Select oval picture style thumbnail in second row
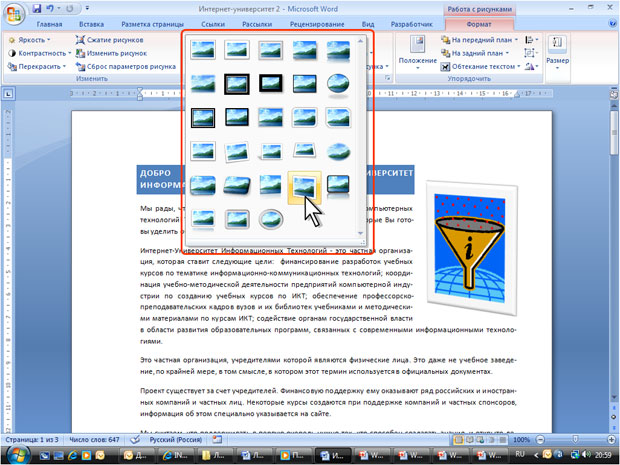Image resolution: width=620 pixels, height=465 pixels. click(x=338, y=84)
